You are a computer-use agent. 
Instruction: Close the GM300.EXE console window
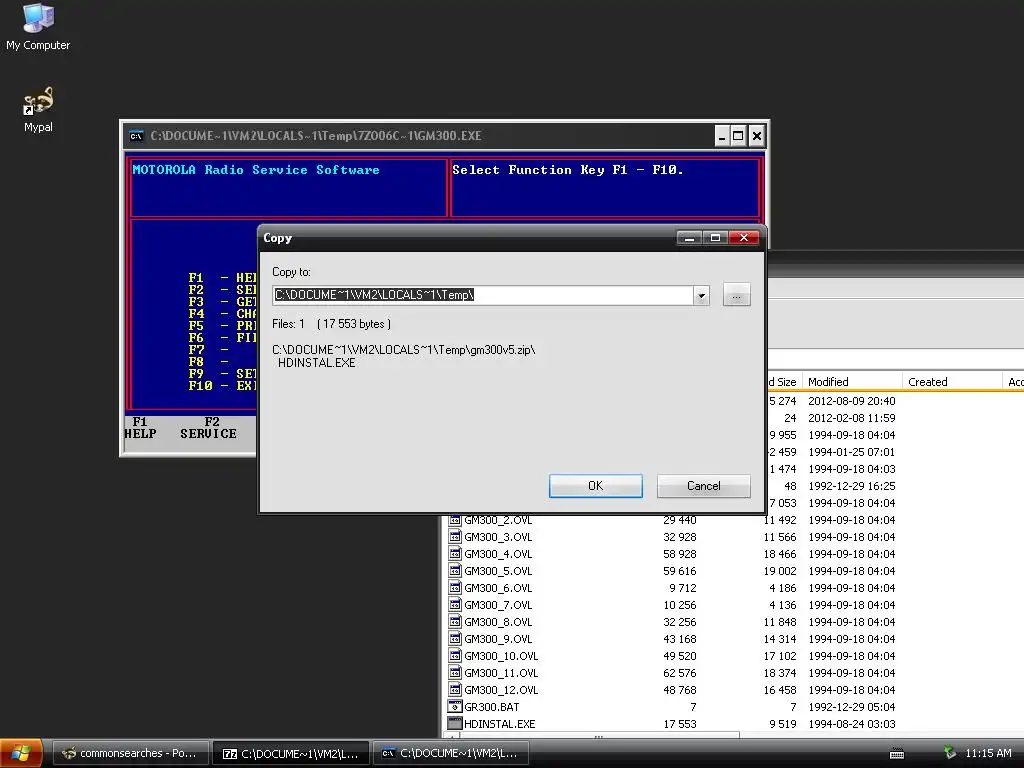(756, 136)
